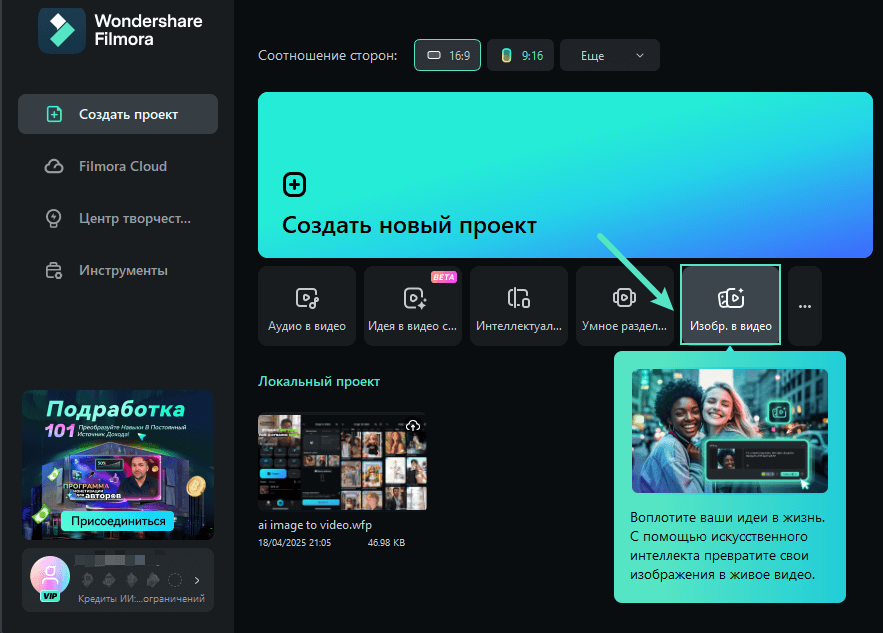Screen dimensions: 883x633
Task: Click the plus icon beside Создать проект
Action: pos(54,114)
